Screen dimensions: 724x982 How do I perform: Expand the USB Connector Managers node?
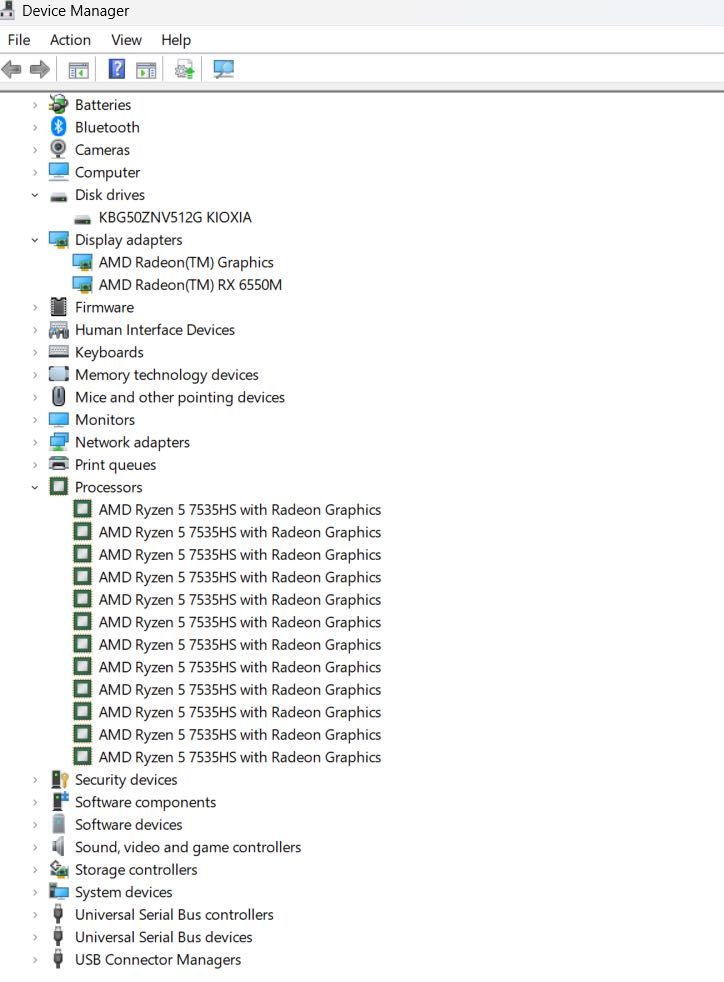(x=35, y=959)
